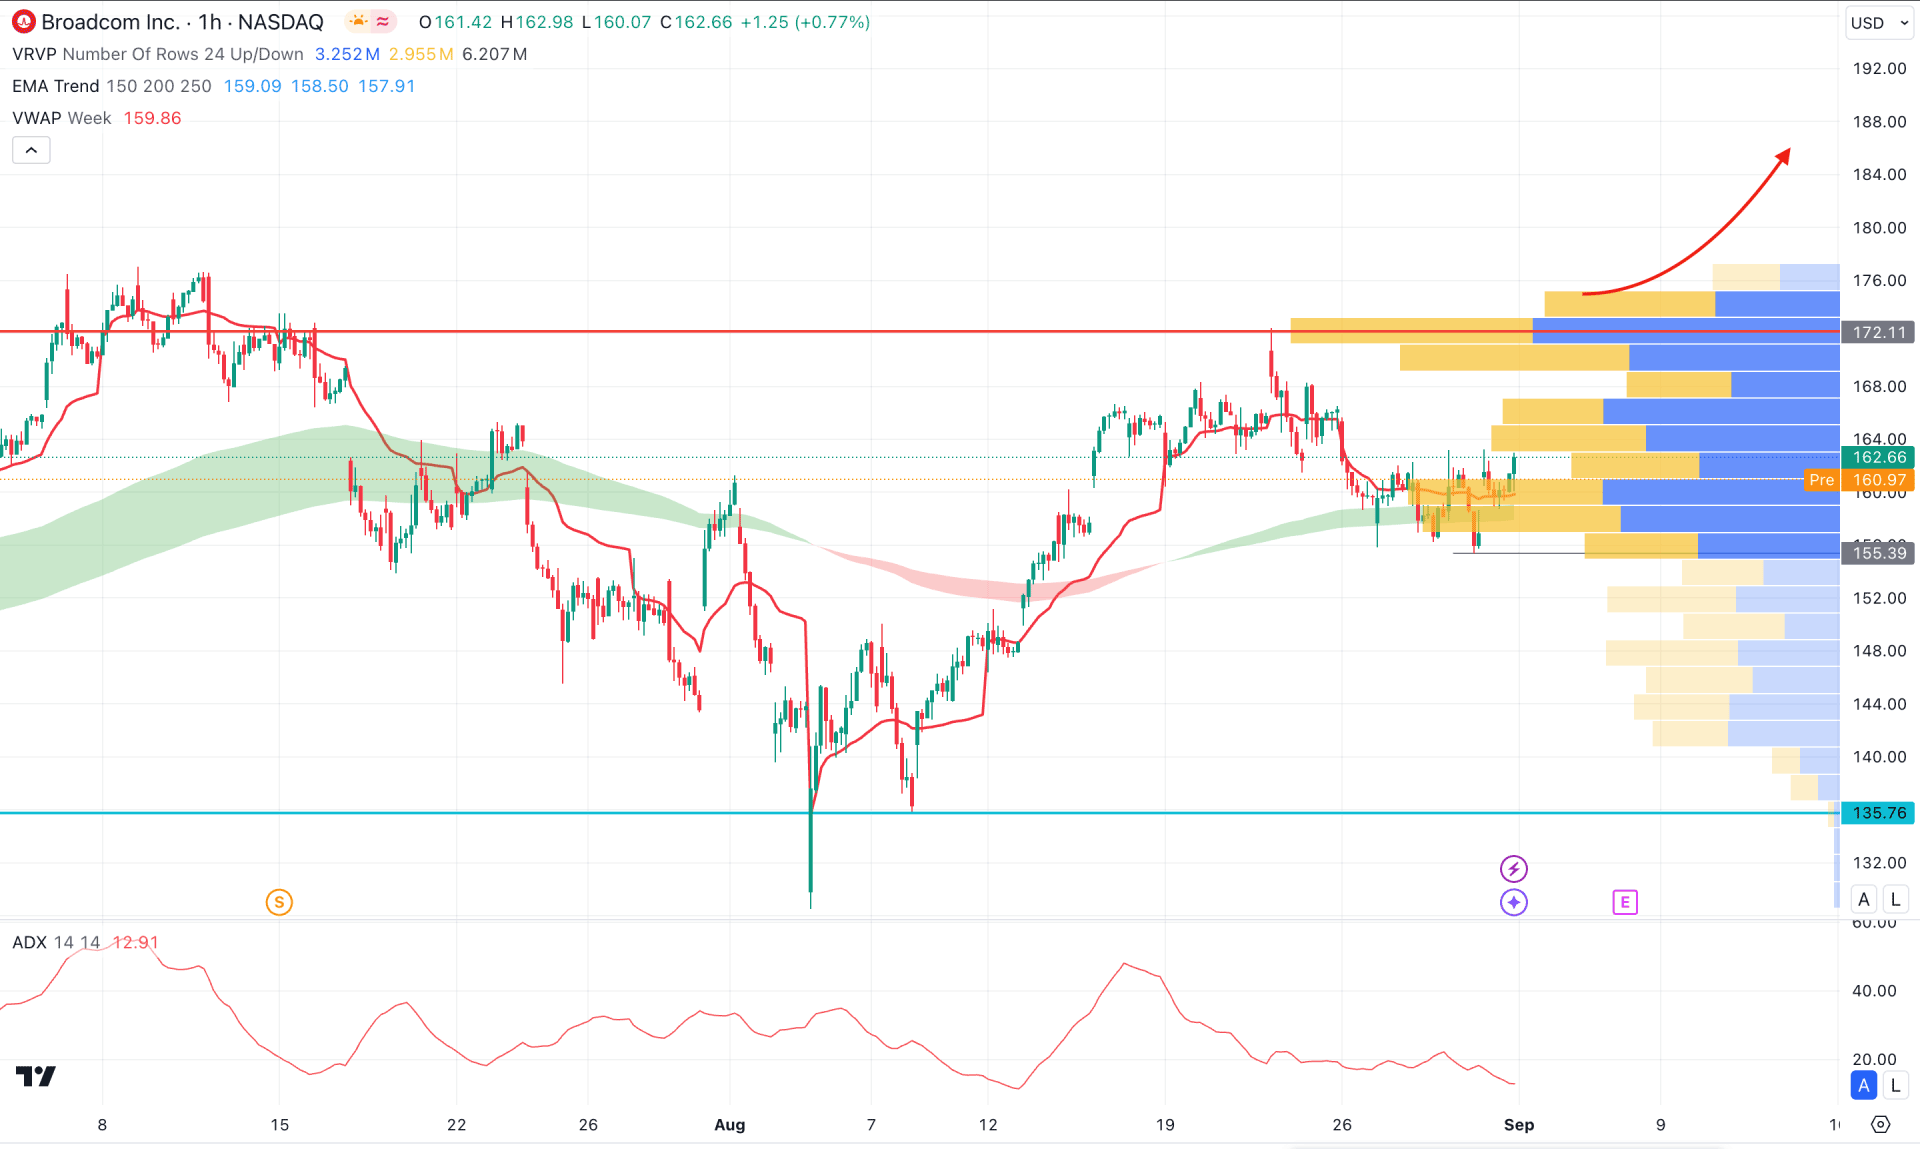1920x1149 pixels.
Task: Click the orange S split marker
Action: [x=279, y=902]
